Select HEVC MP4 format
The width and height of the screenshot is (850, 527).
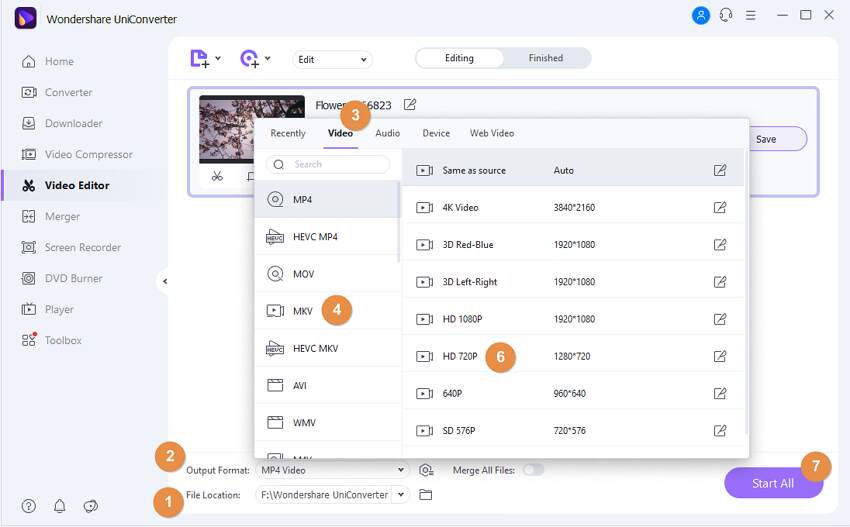[x=327, y=237]
